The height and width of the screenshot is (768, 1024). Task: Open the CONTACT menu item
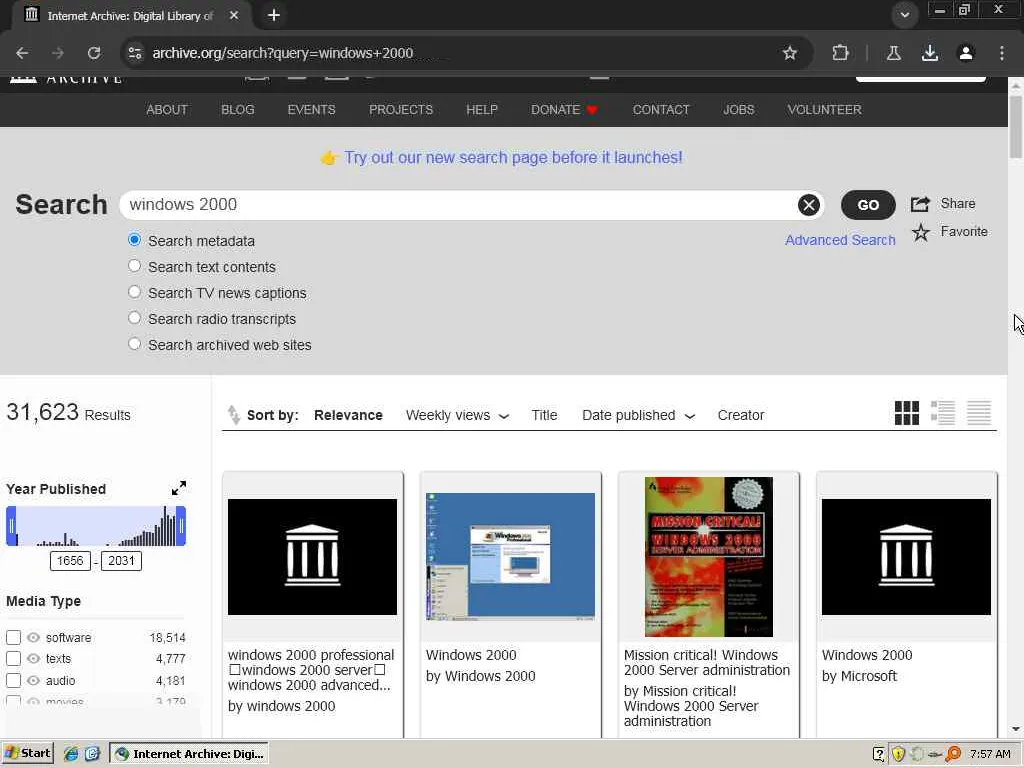[x=661, y=110]
